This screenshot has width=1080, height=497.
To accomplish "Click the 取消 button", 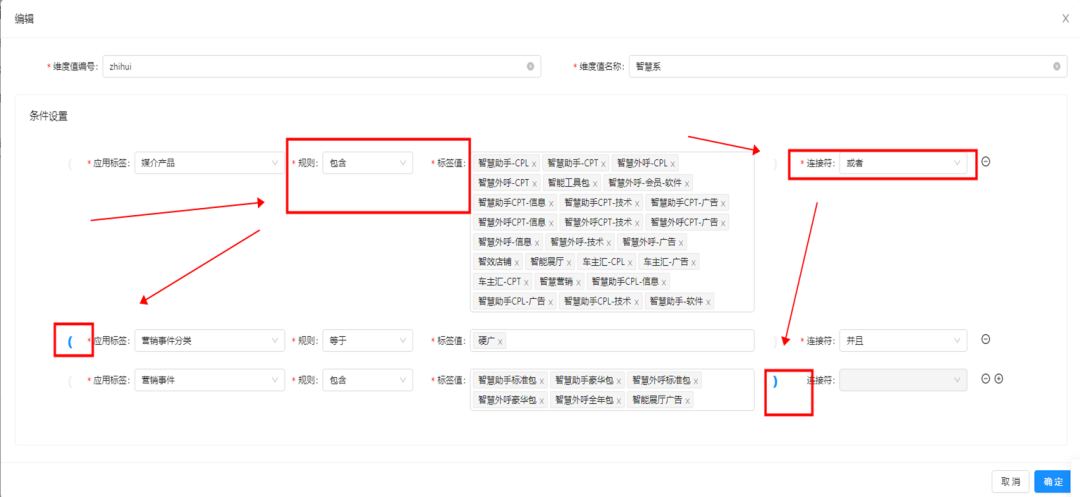I will click(x=1010, y=482).
